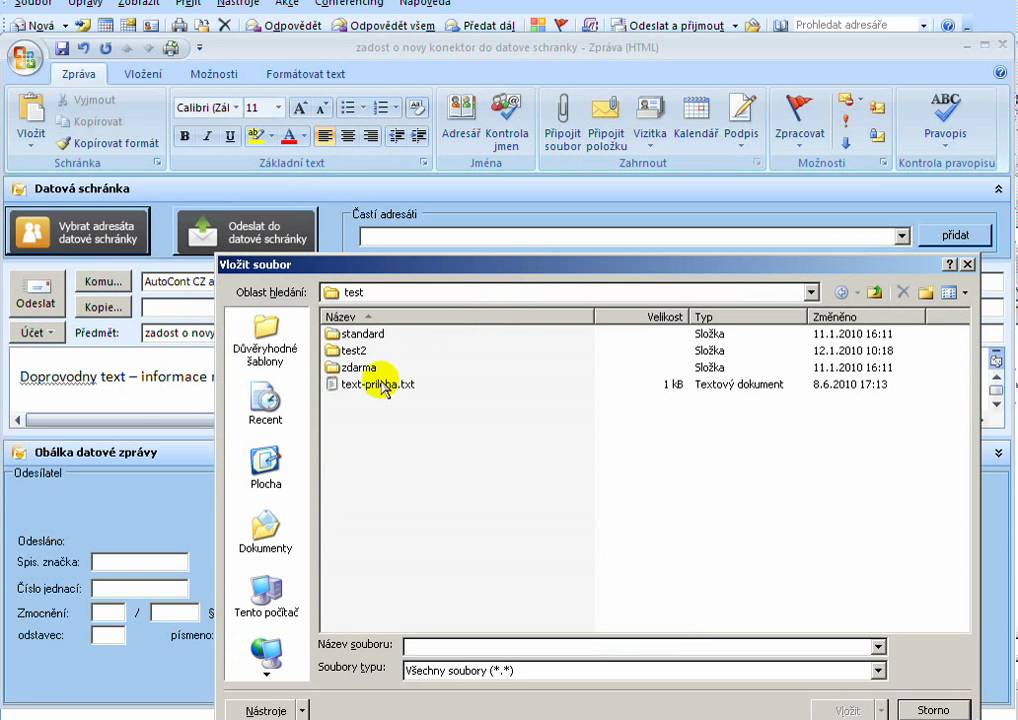Open bullet list options
Viewport: 1018px width, 720px height.
(x=363, y=108)
